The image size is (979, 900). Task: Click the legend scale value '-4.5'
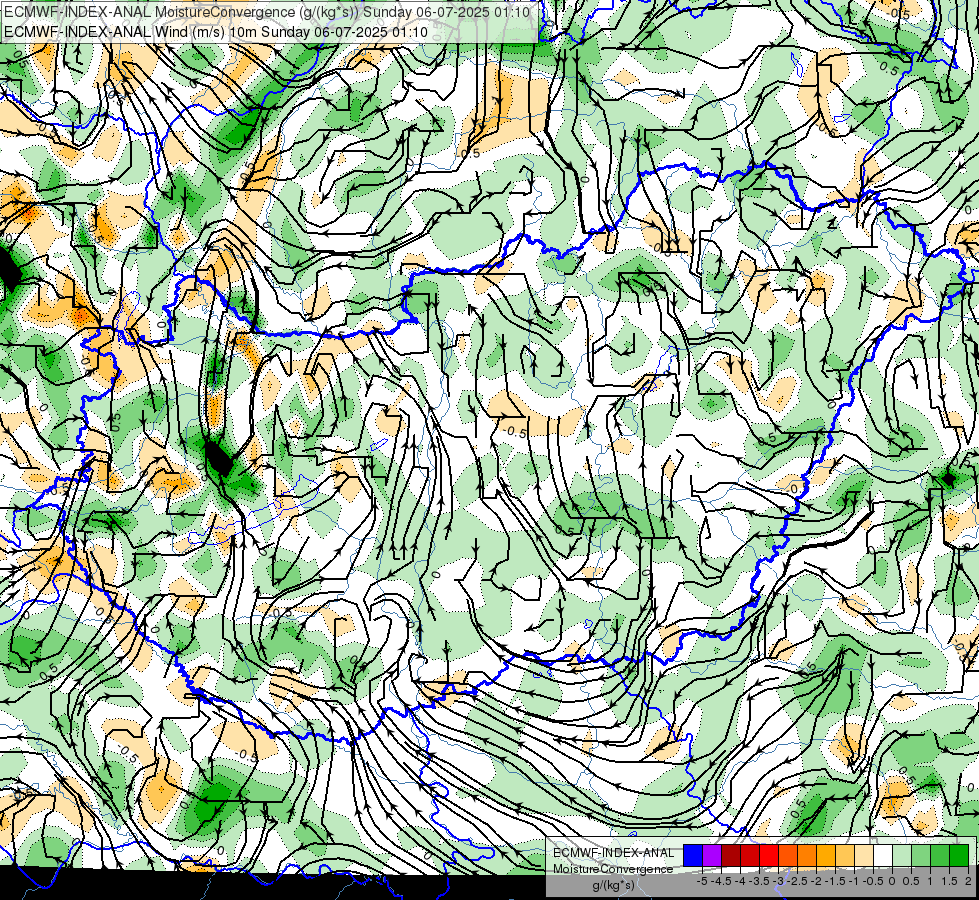click(x=721, y=881)
